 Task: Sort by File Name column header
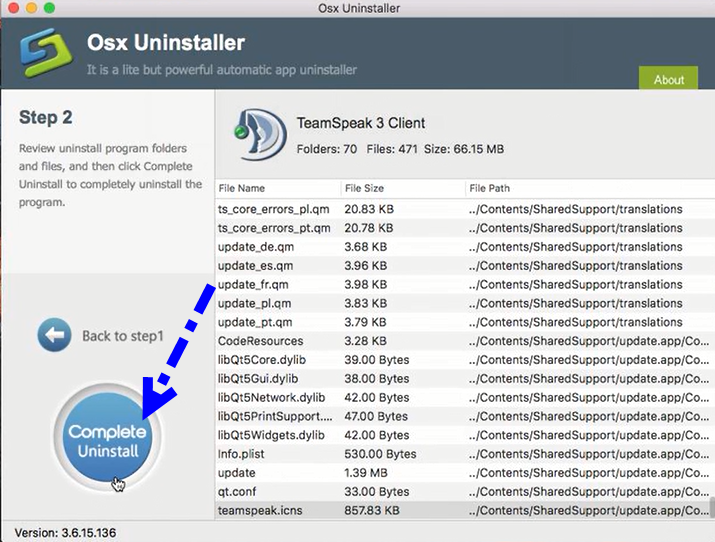pyautogui.click(x=241, y=188)
